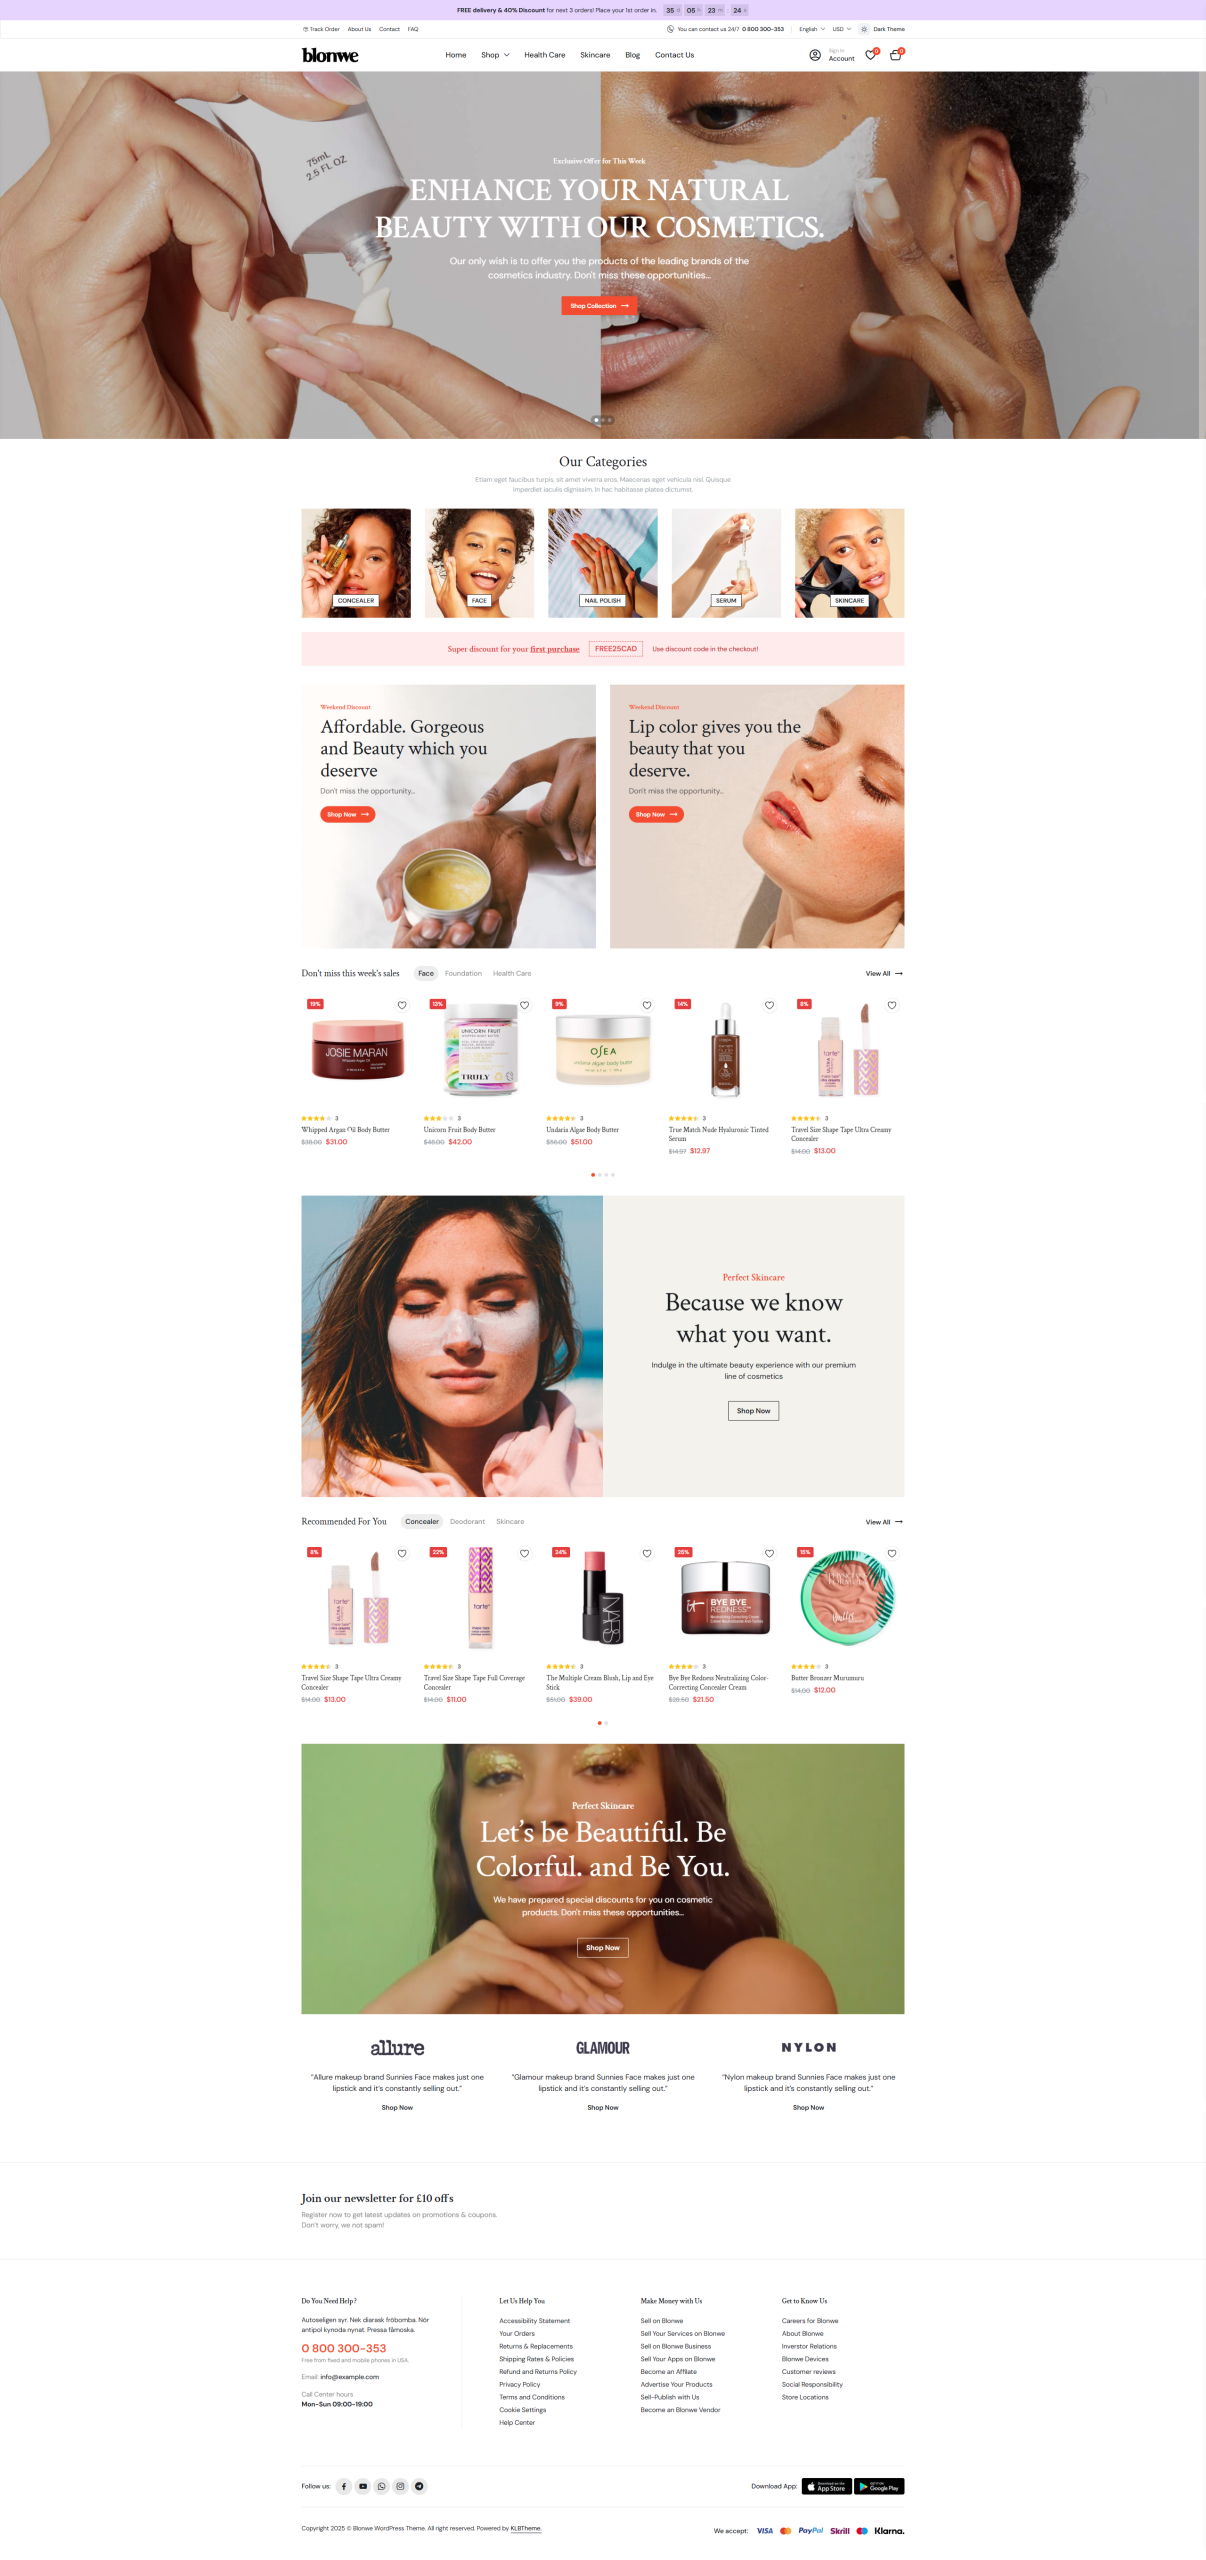The image size is (1206, 2560).
Task: Open the wishlist heart icon in header
Action: tap(870, 55)
